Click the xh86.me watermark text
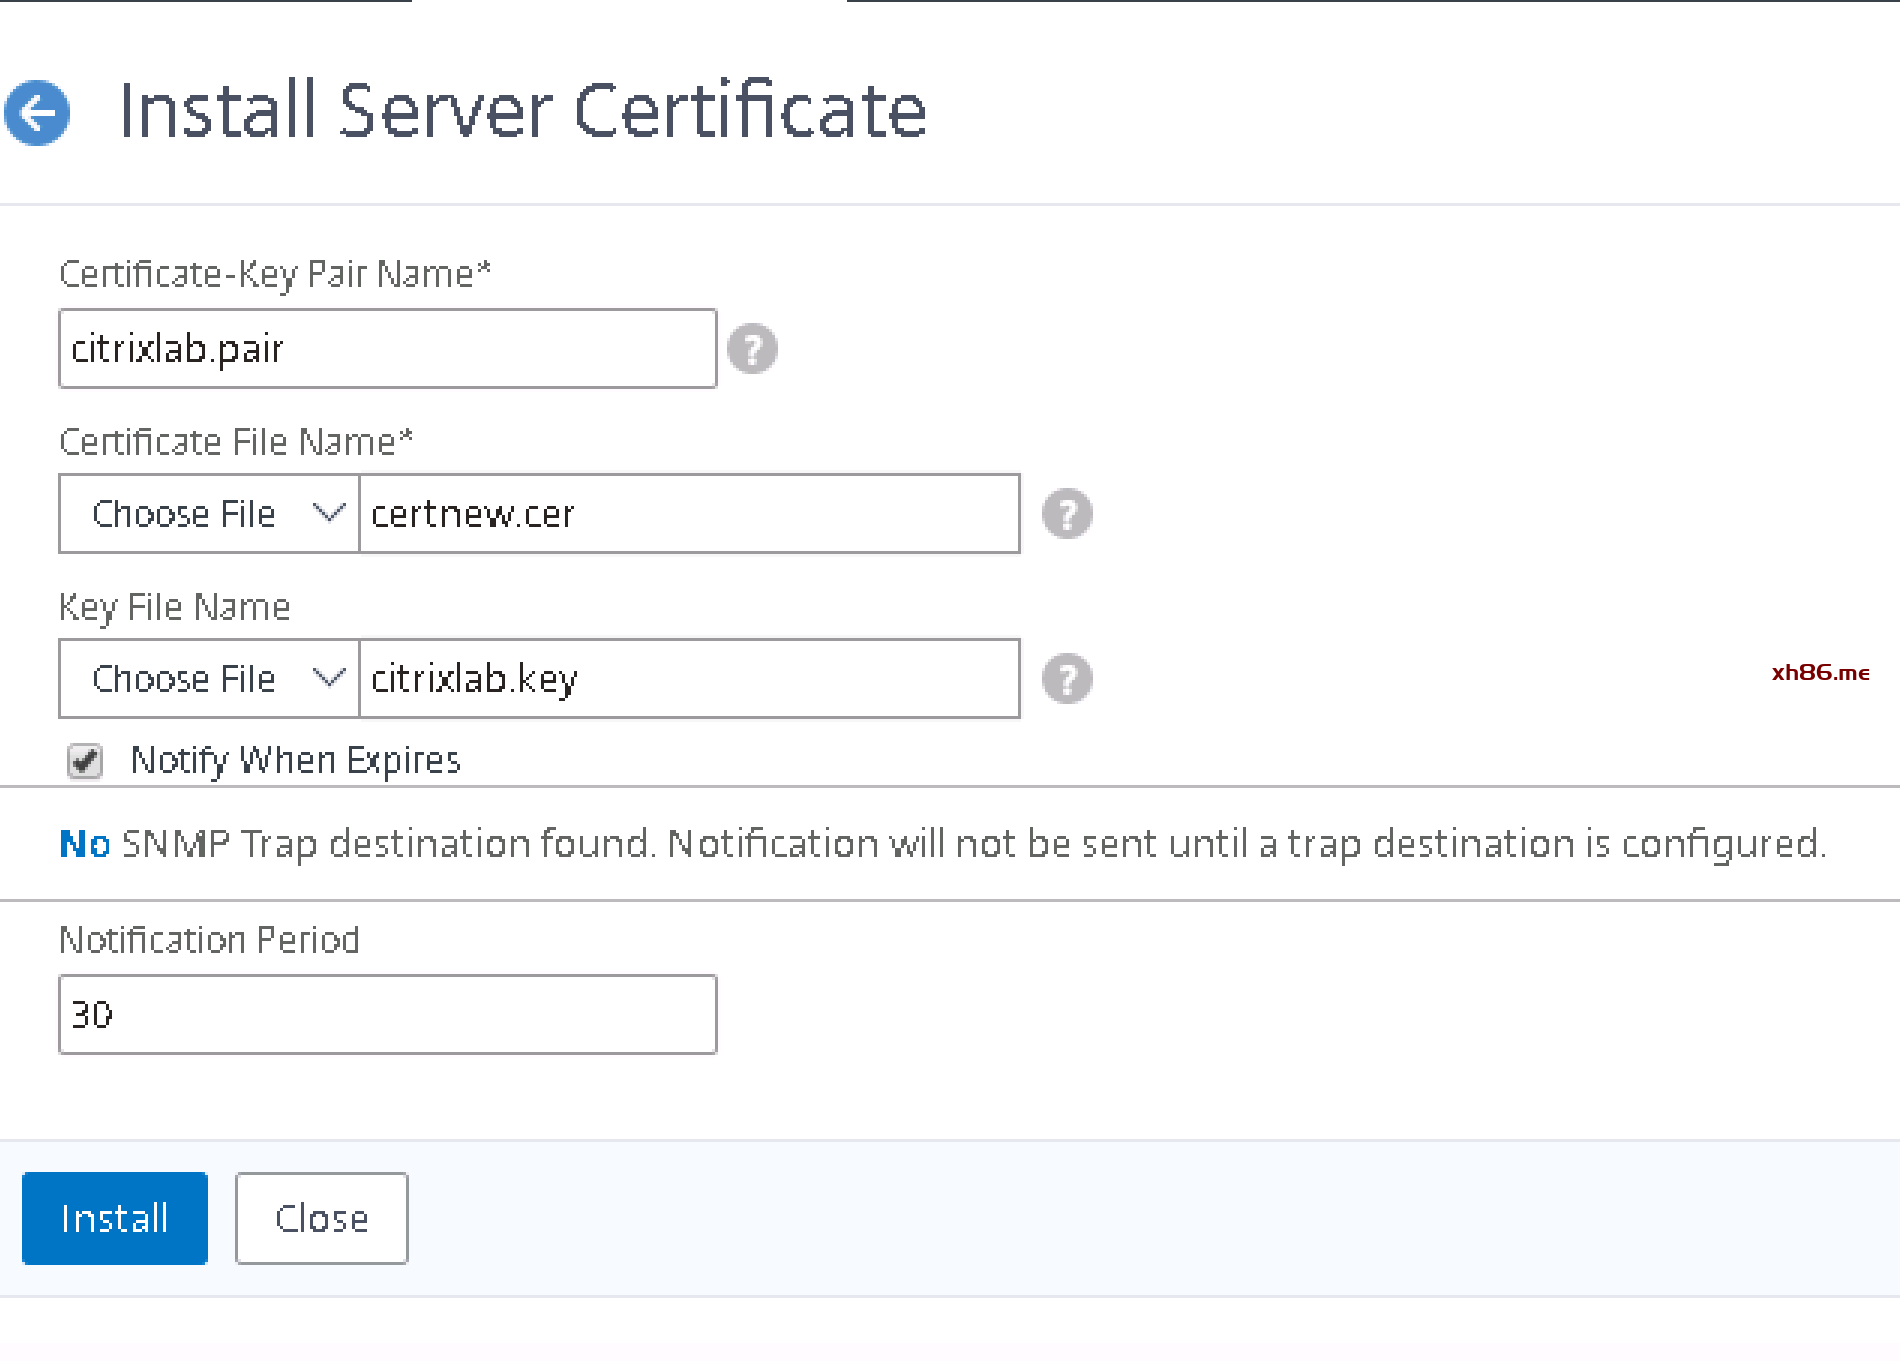 [x=1820, y=673]
